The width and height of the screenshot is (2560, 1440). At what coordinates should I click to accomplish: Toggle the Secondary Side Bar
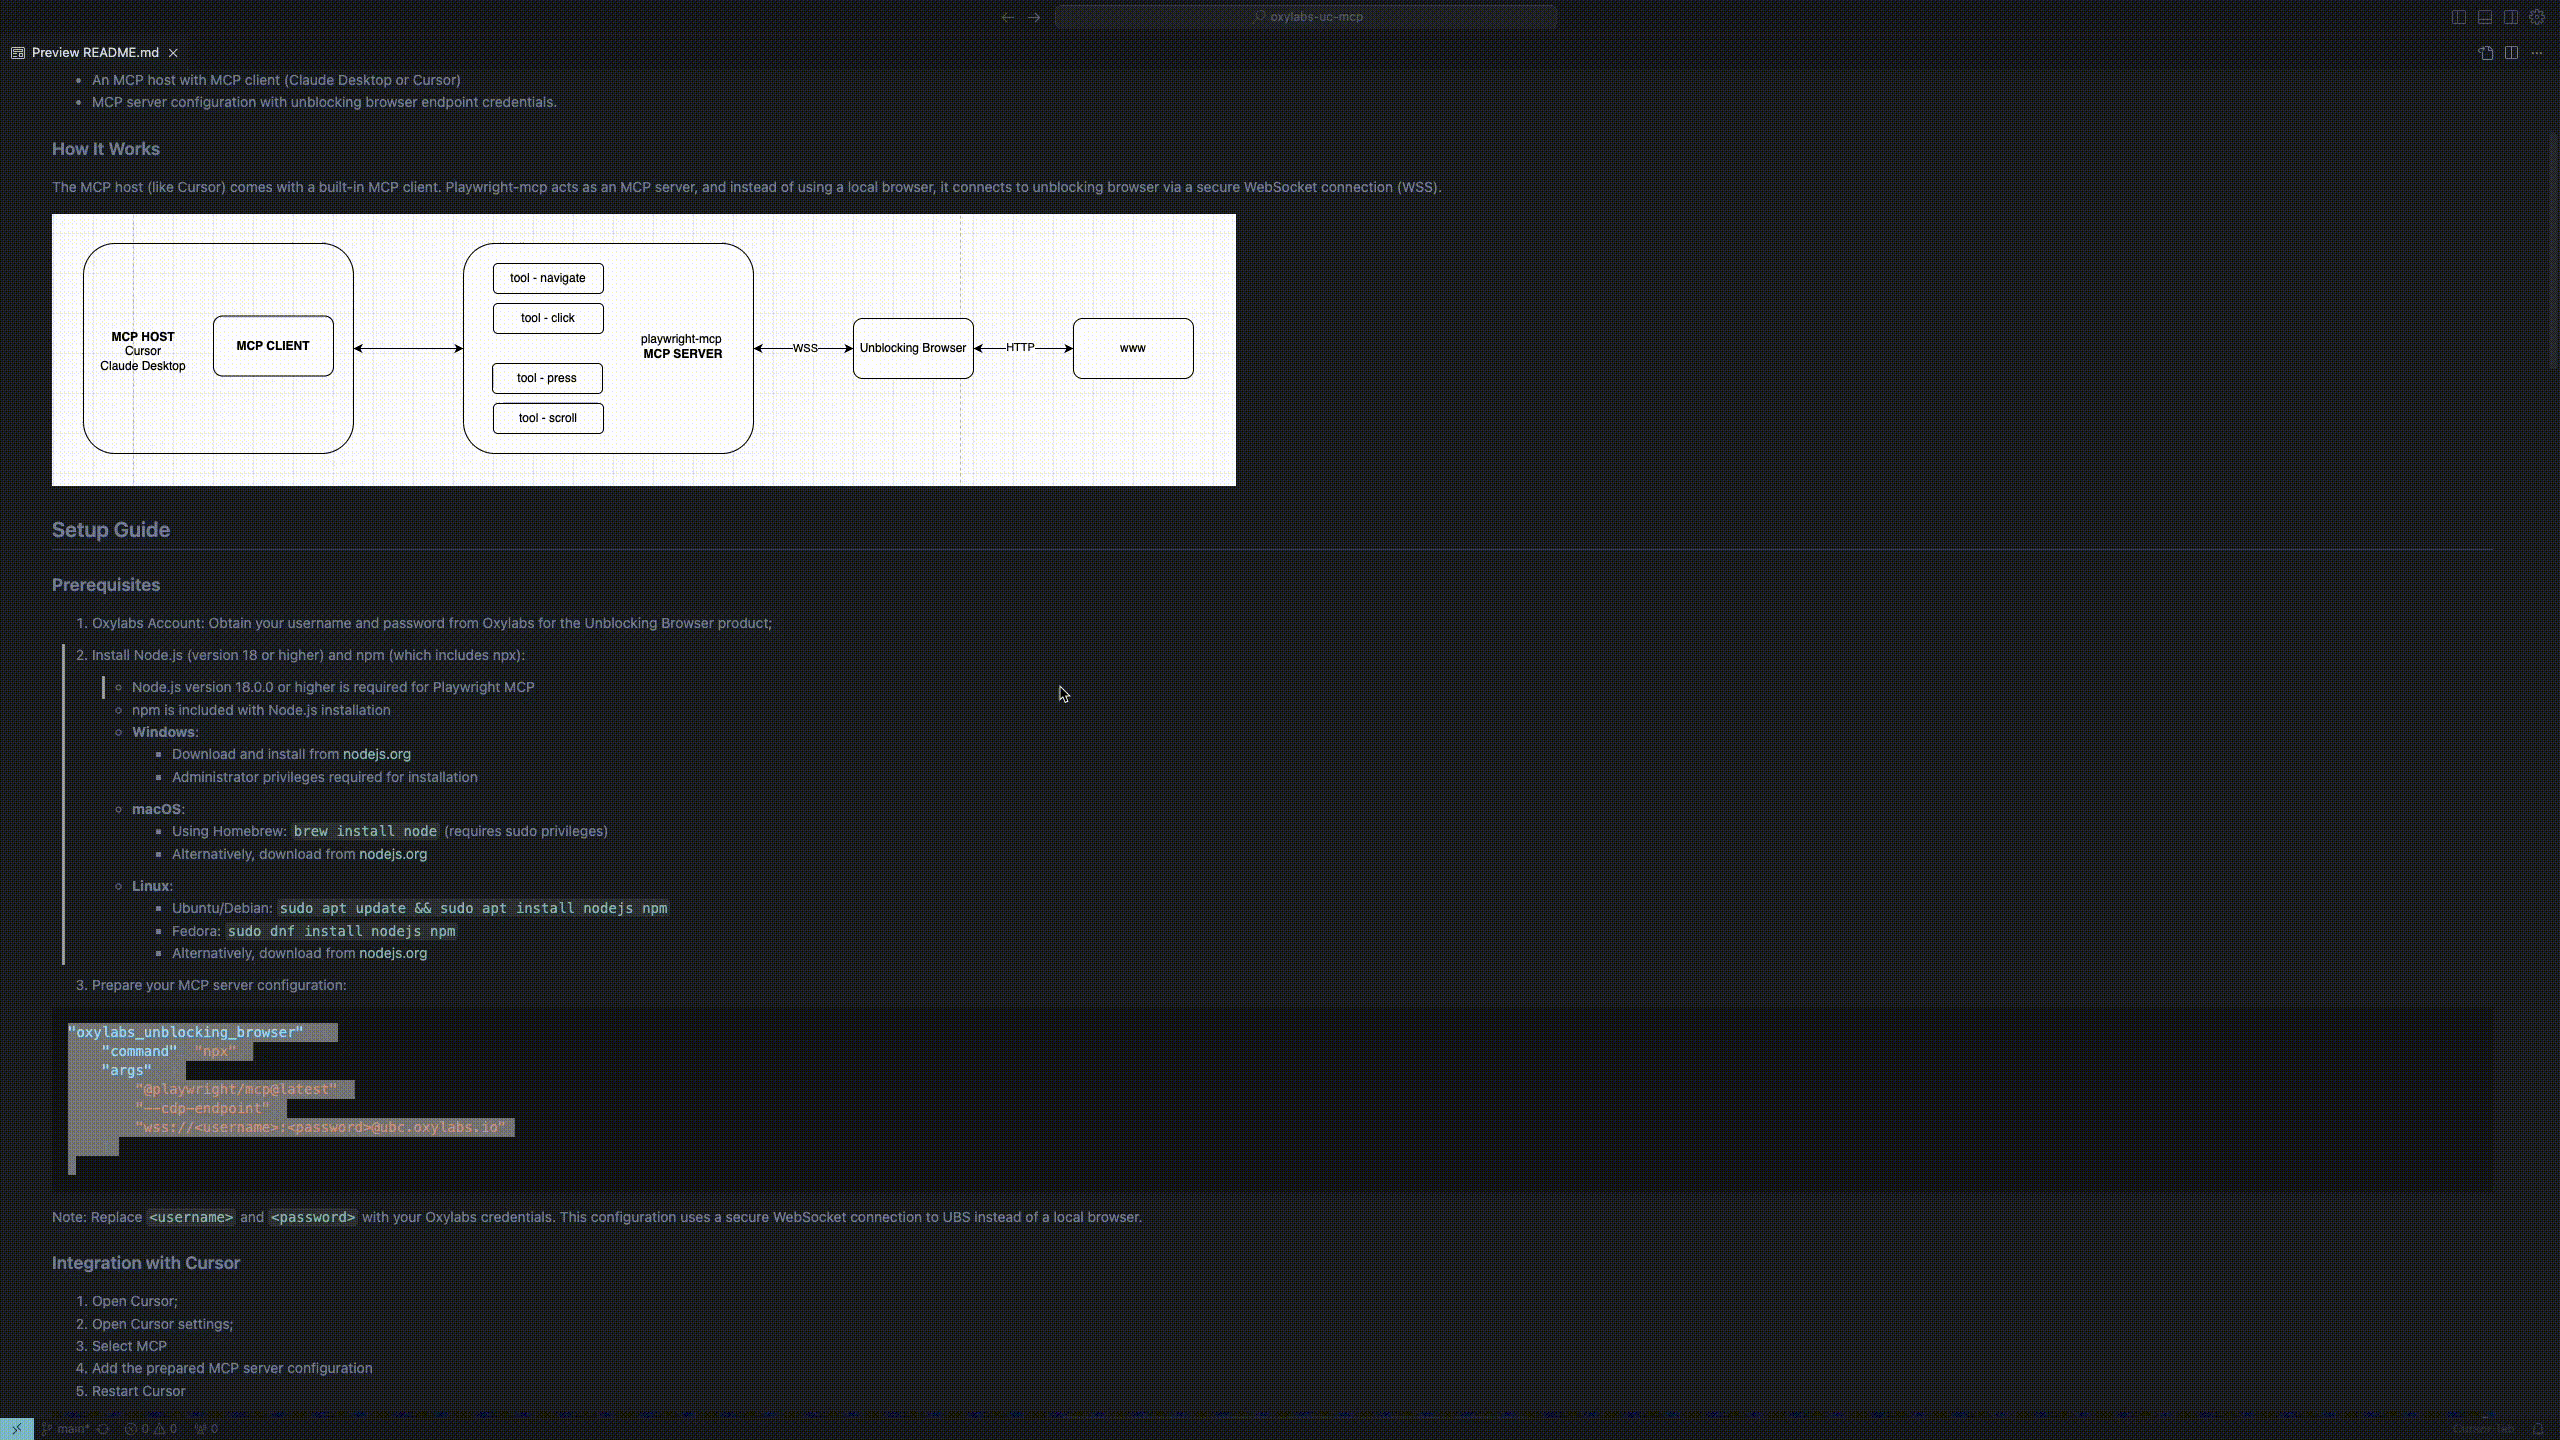click(2511, 17)
